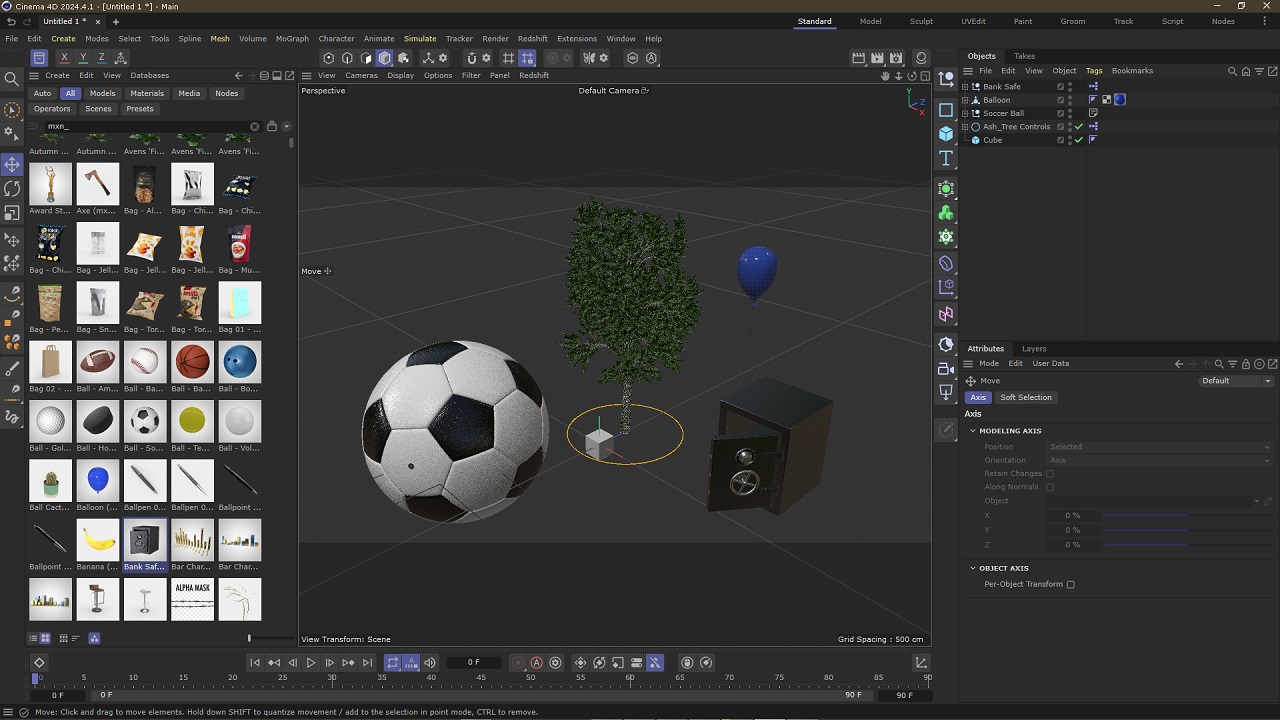Image resolution: width=1280 pixels, height=720 pixels.
Task: Open the Simulate menu
Action: point(420,38)
